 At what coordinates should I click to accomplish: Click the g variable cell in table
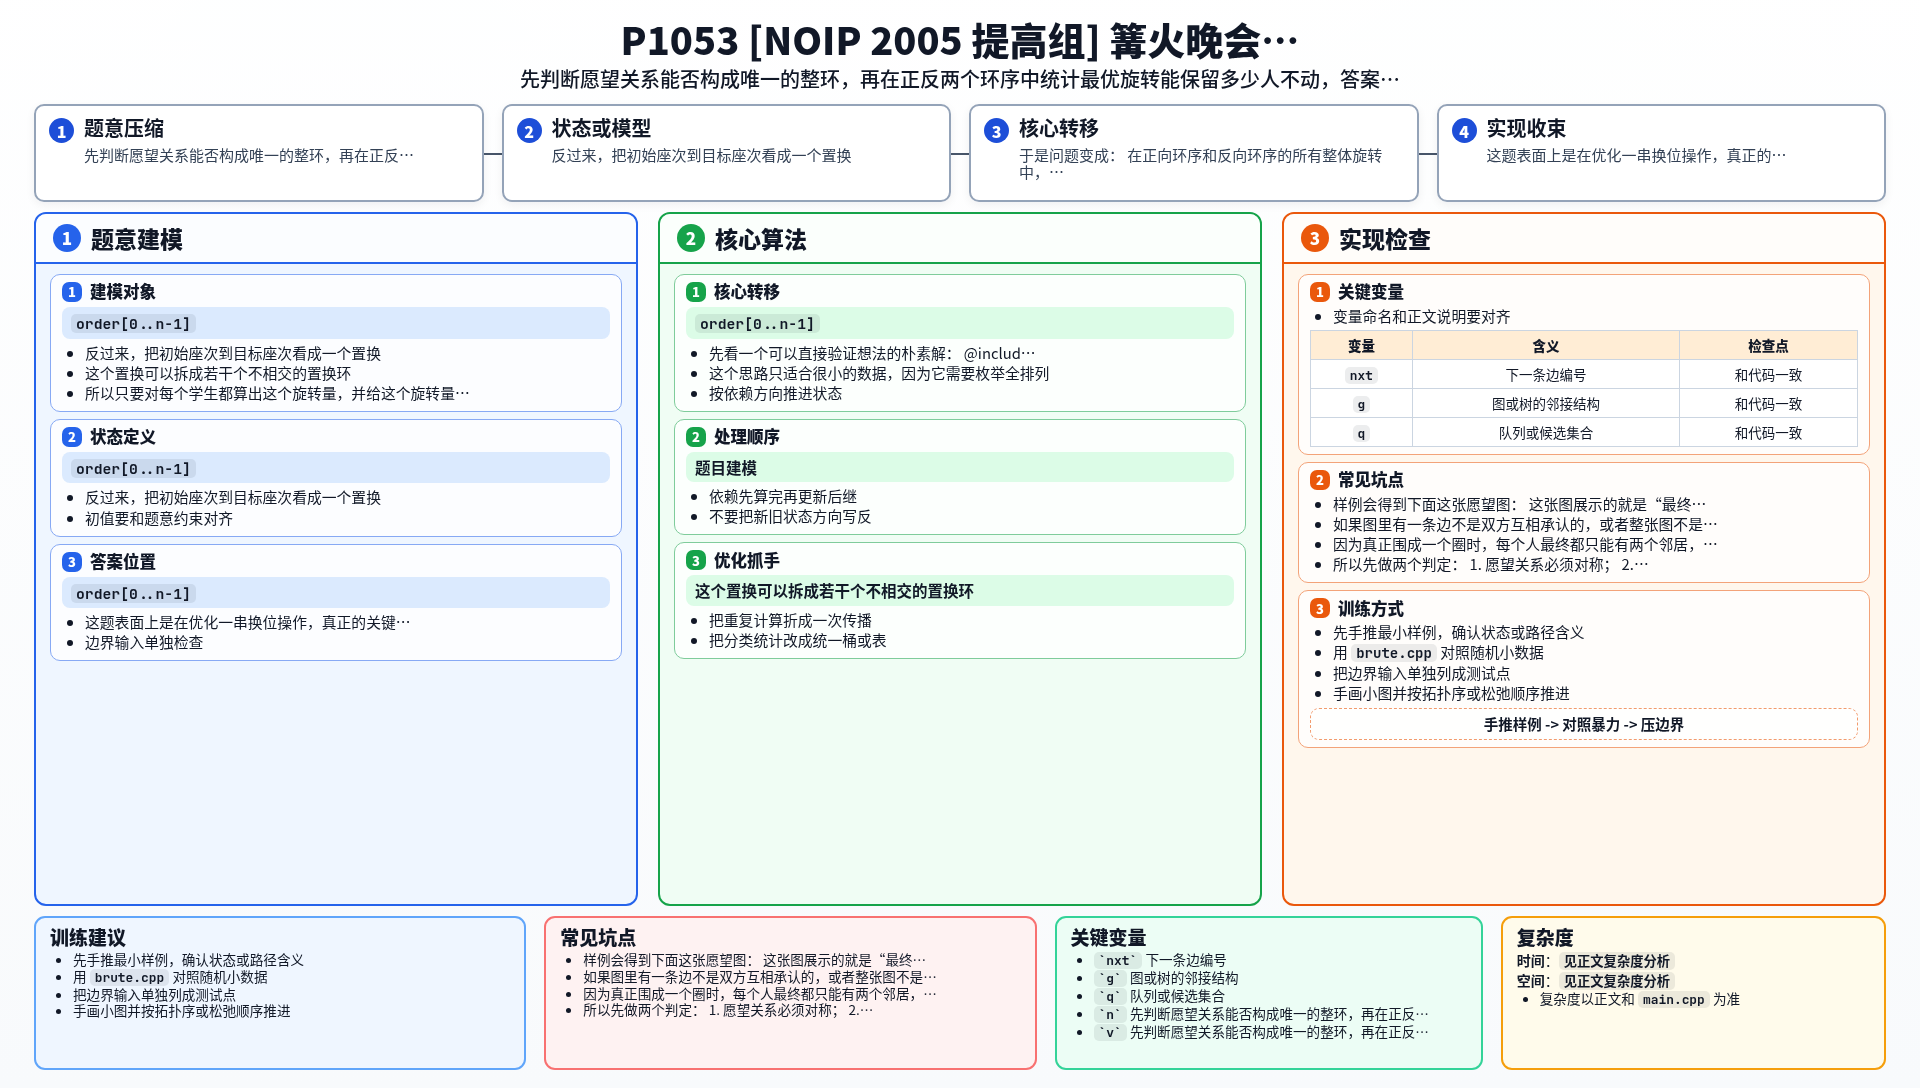point(1361,404)
